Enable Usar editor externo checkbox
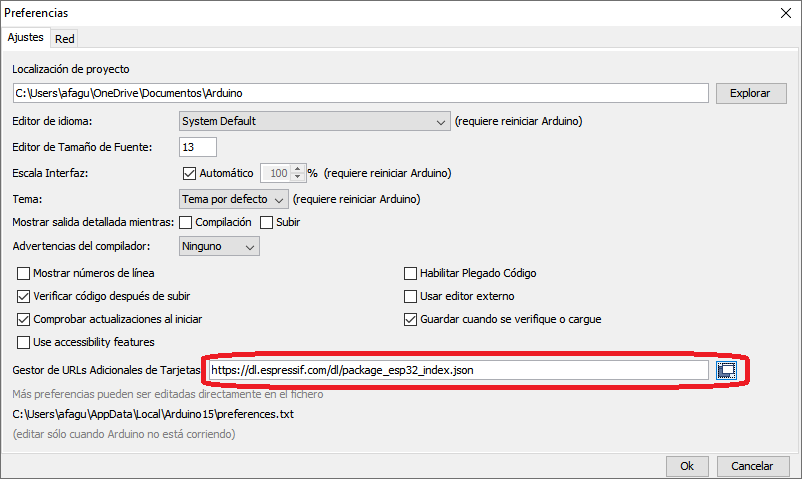Image resolution: width=802 pixels, height=479 pixels. click(x=410, y=296)
